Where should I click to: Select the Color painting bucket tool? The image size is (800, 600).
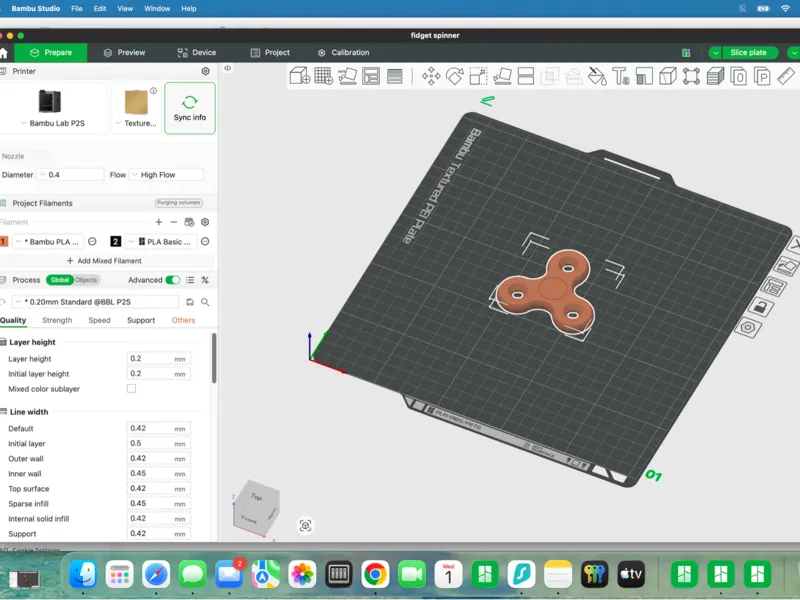(597, 76)
